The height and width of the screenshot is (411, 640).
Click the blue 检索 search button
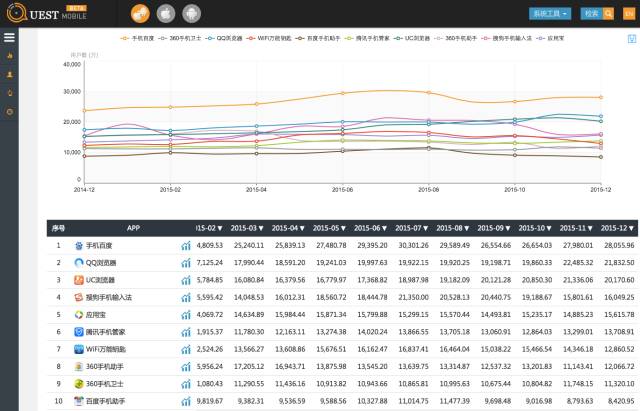pyautogui.click(x=591, y=13)
